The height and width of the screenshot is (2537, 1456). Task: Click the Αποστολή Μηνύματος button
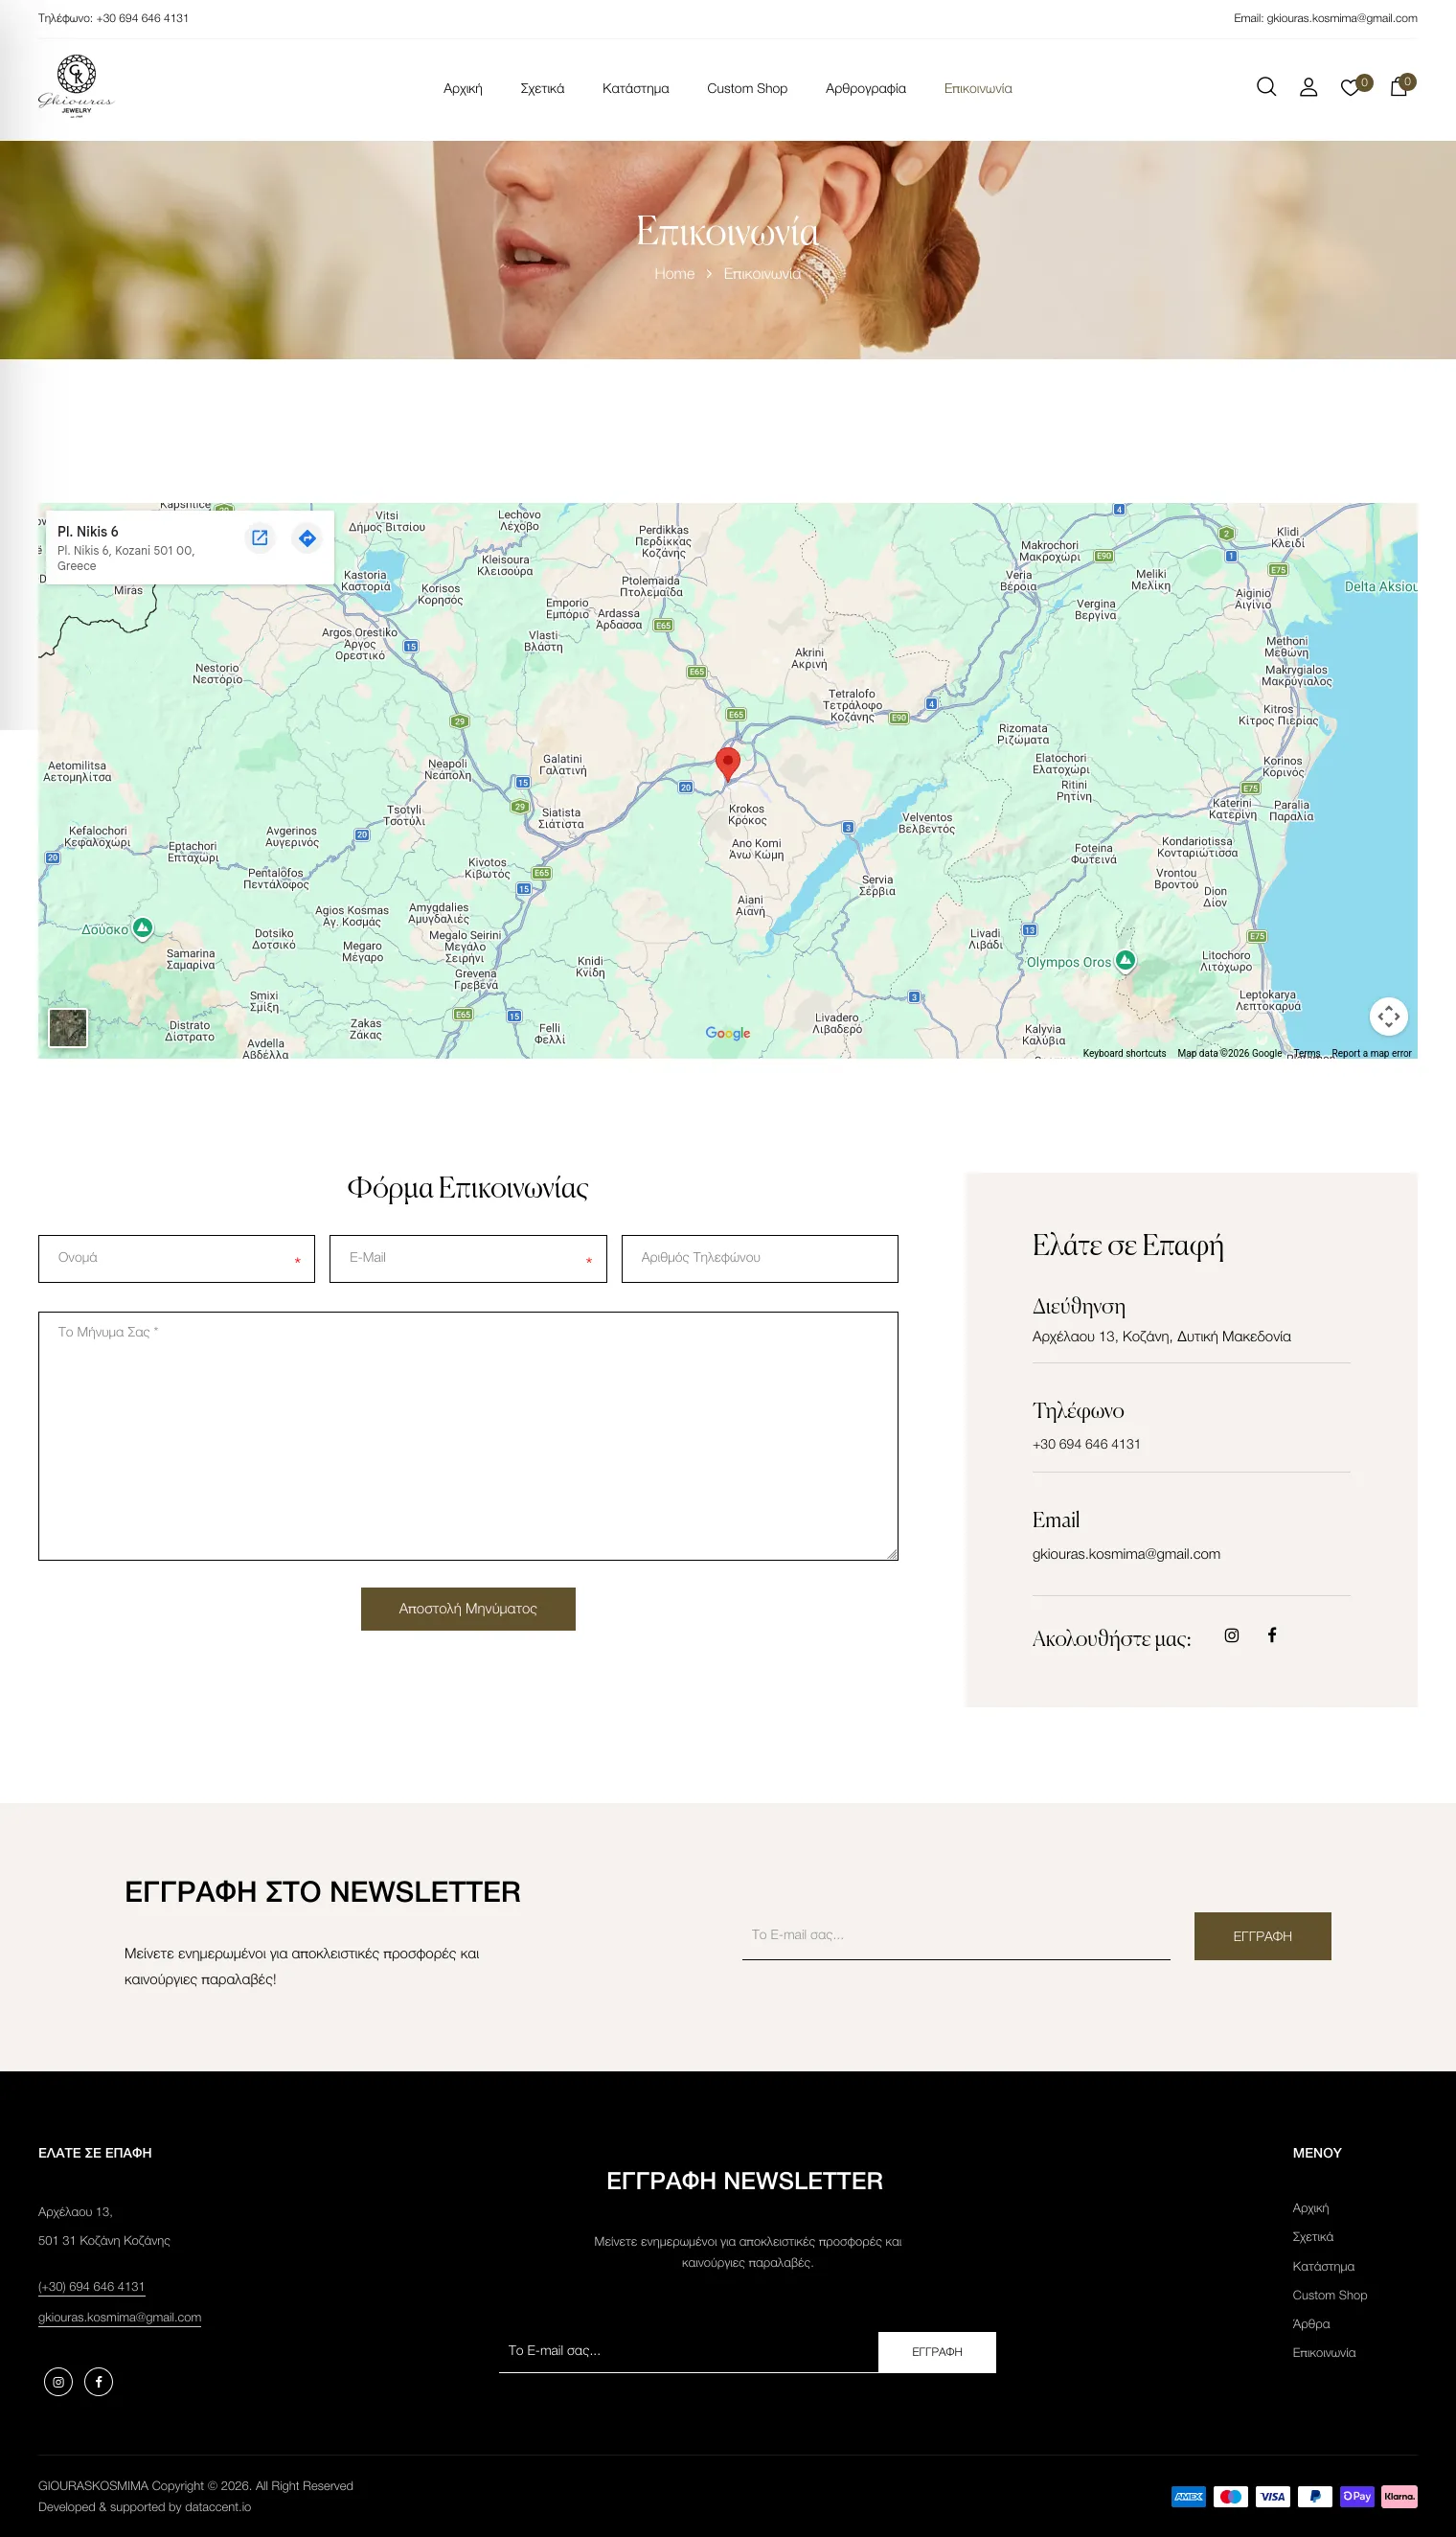click(468, 1608)
